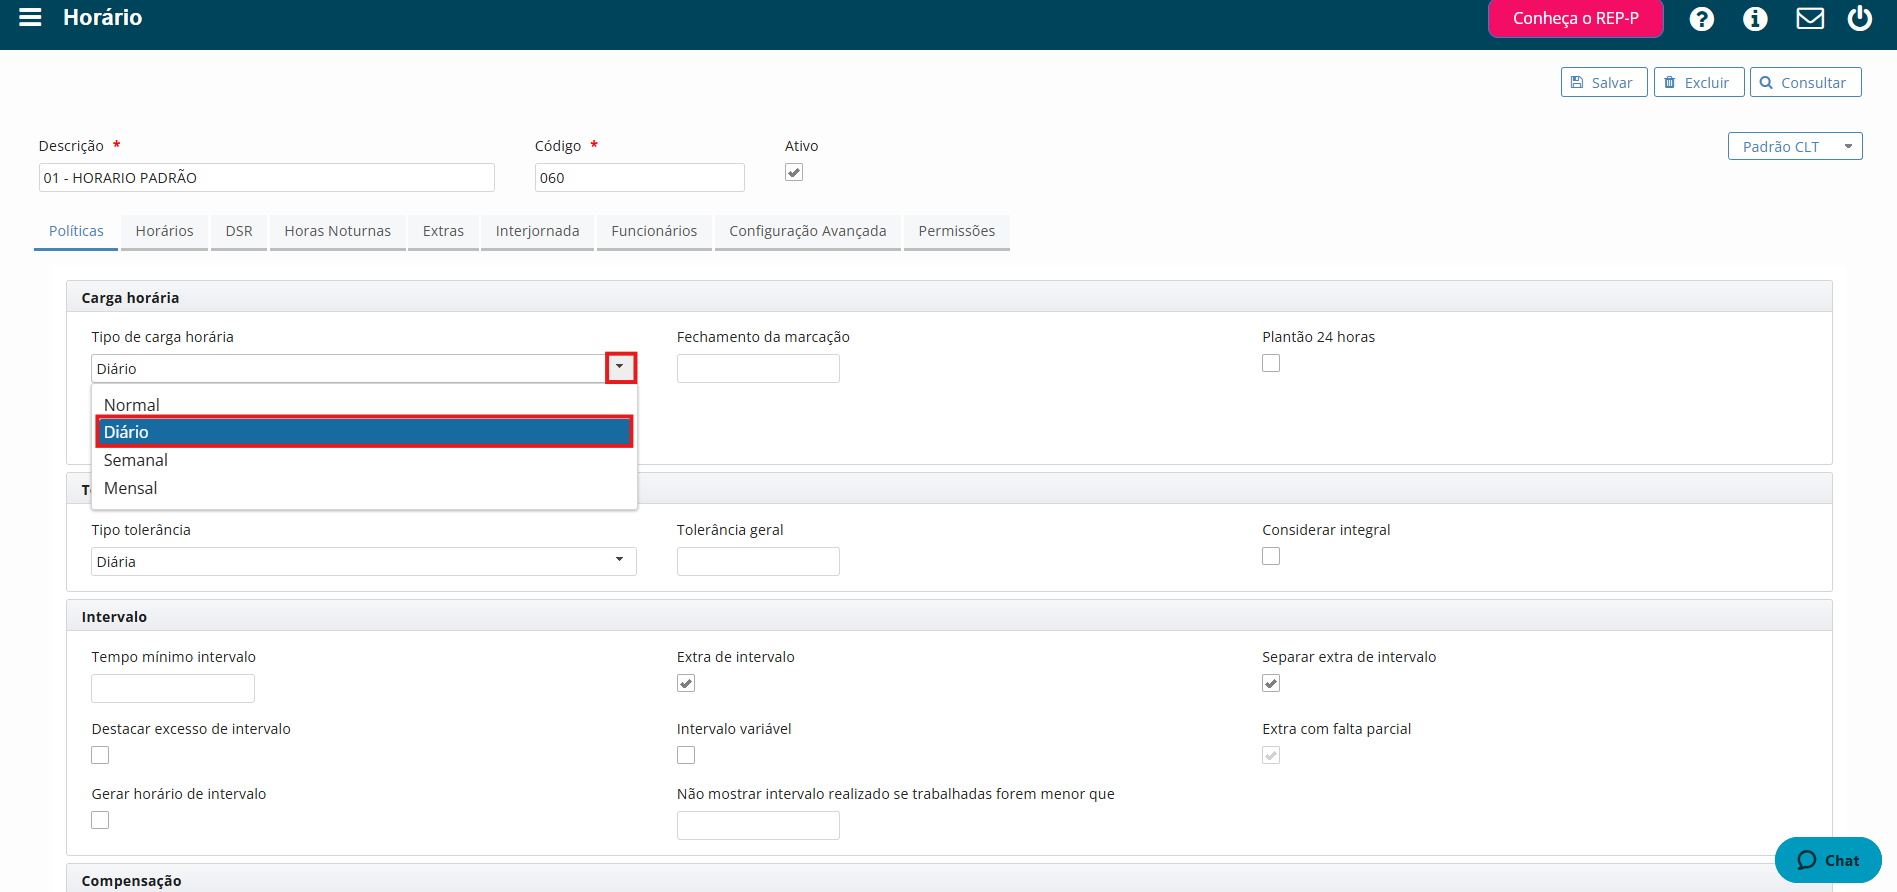Choose Mensal from the dropdown list
This screenshot has width=1897, height=892.
(x=364, y=488)
